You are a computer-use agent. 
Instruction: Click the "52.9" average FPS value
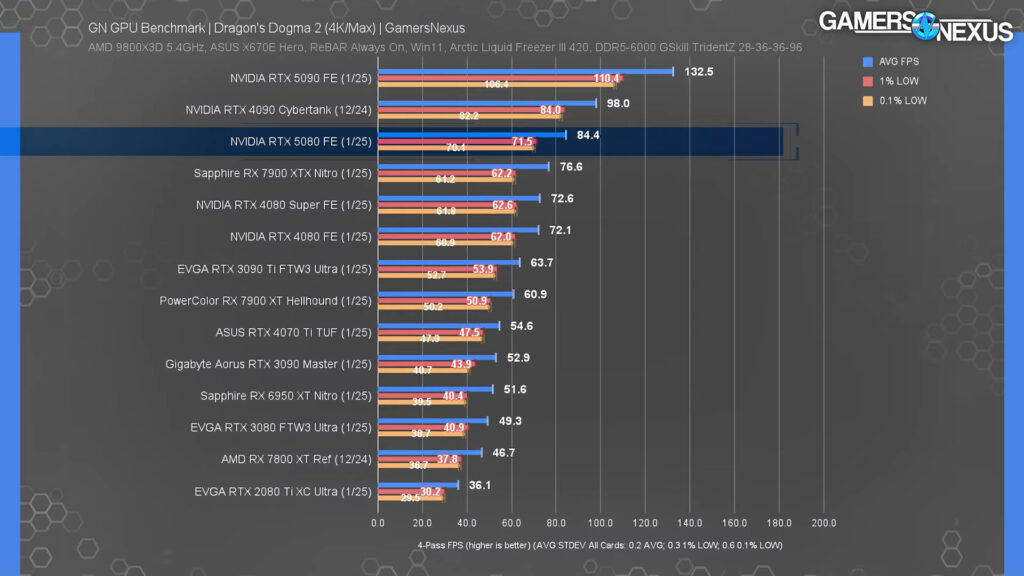click(x=518, y=358)
